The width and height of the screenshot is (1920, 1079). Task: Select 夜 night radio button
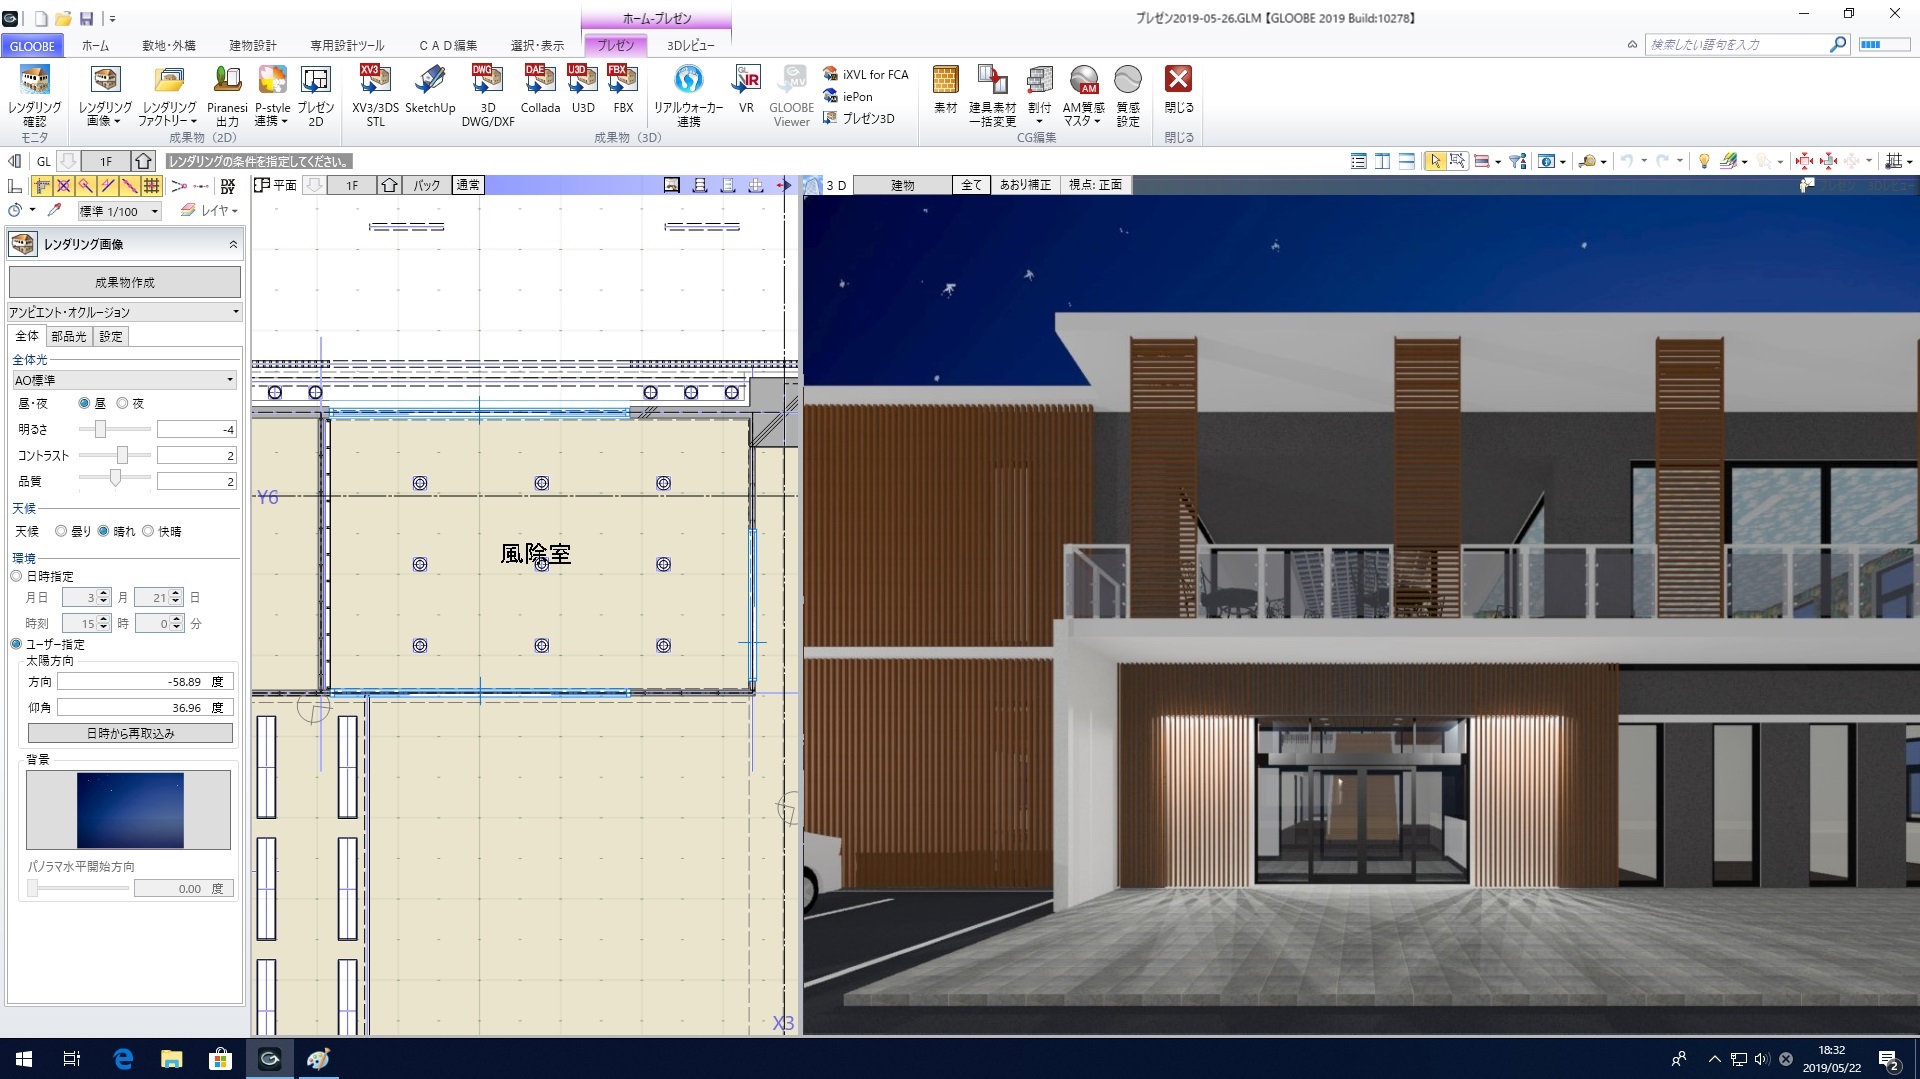pyautogui.click(x=122, y=403)
